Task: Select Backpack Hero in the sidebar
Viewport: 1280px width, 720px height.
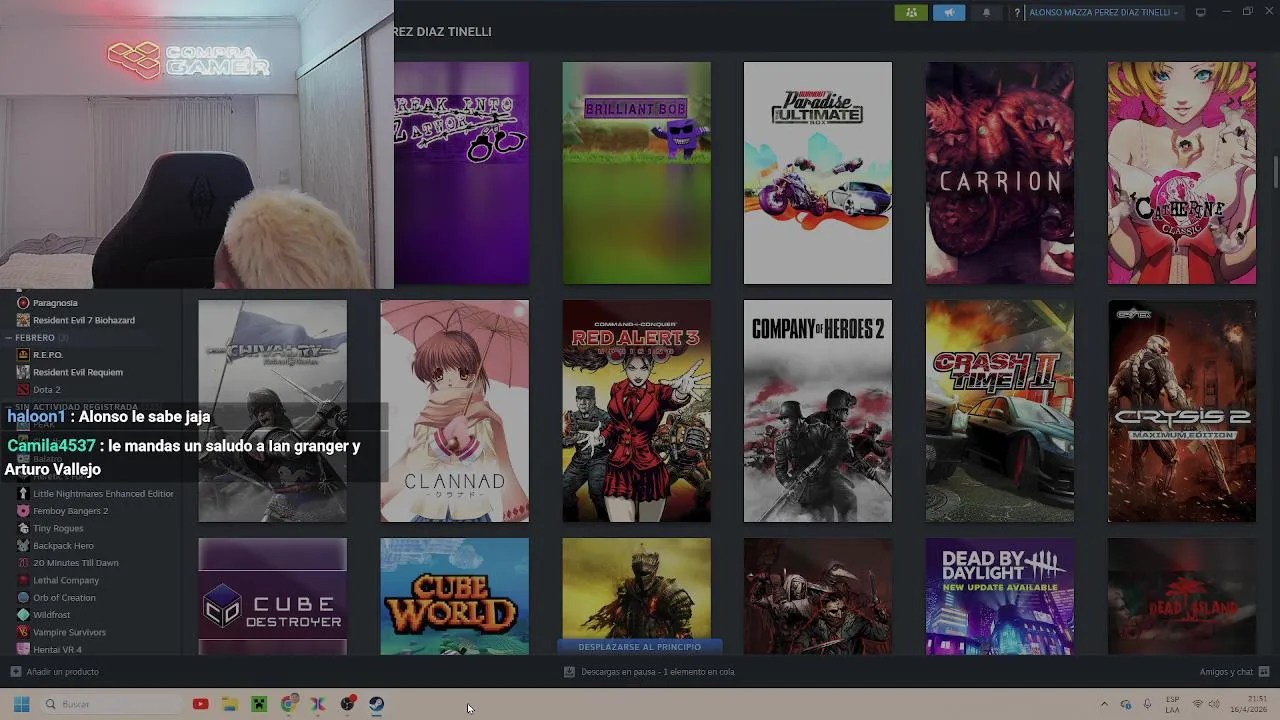Action: pos(63,546)
